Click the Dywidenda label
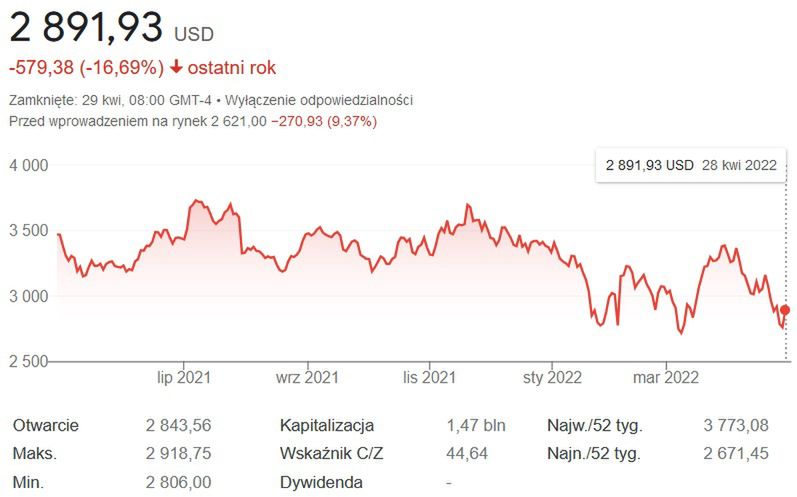Viewport: 797px width, 497px height. (322, 483)
